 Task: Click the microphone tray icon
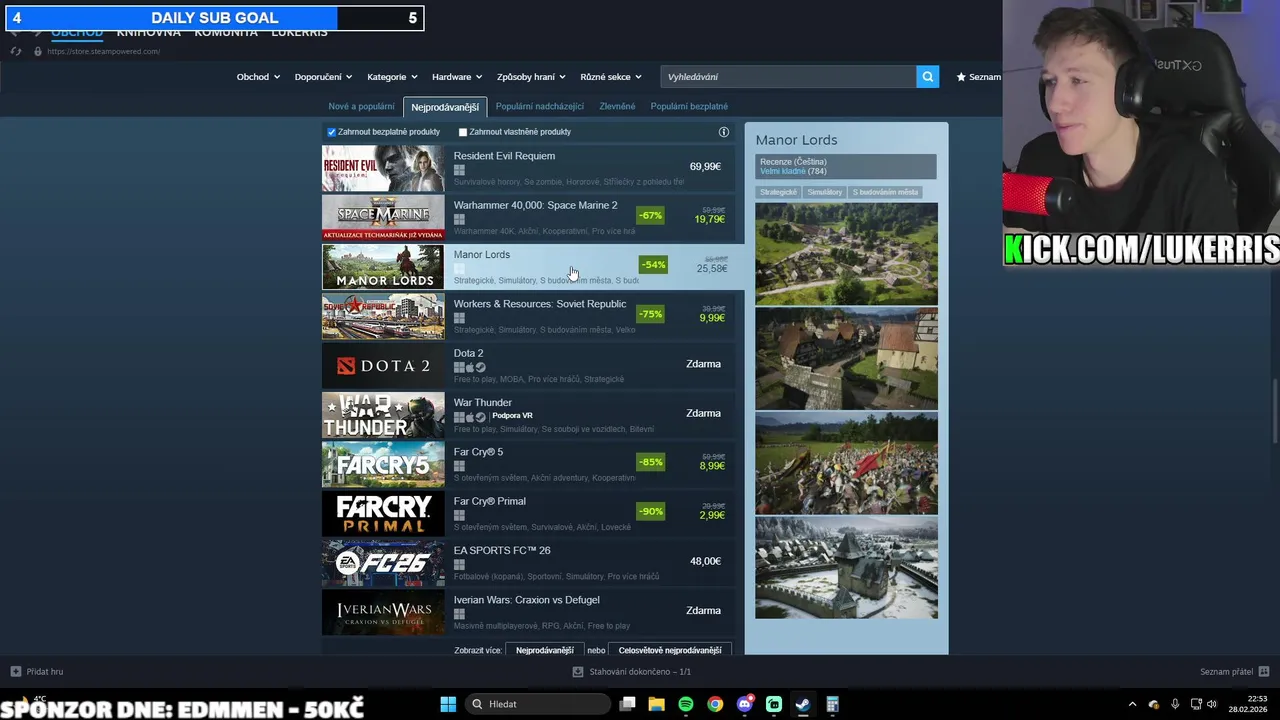tap(1175, 704)
